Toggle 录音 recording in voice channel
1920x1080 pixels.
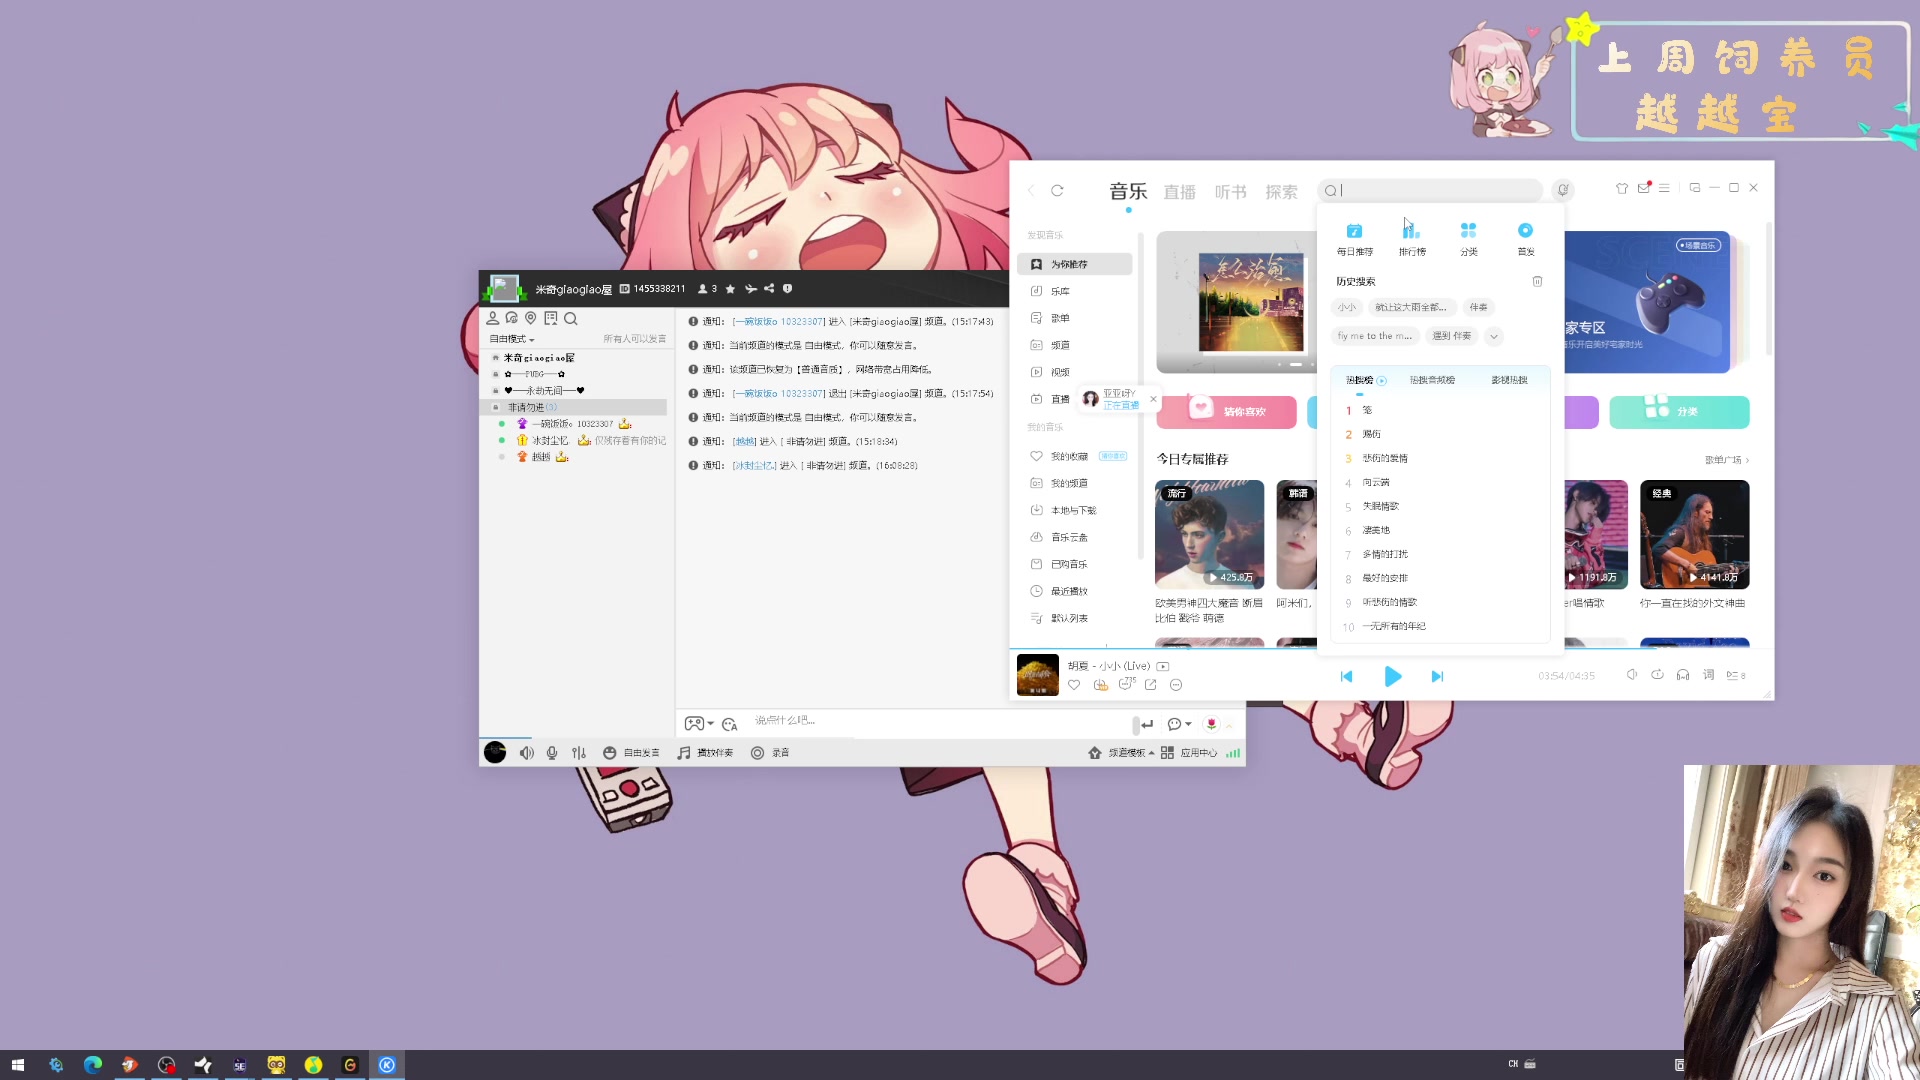click(x=770, y=753)
